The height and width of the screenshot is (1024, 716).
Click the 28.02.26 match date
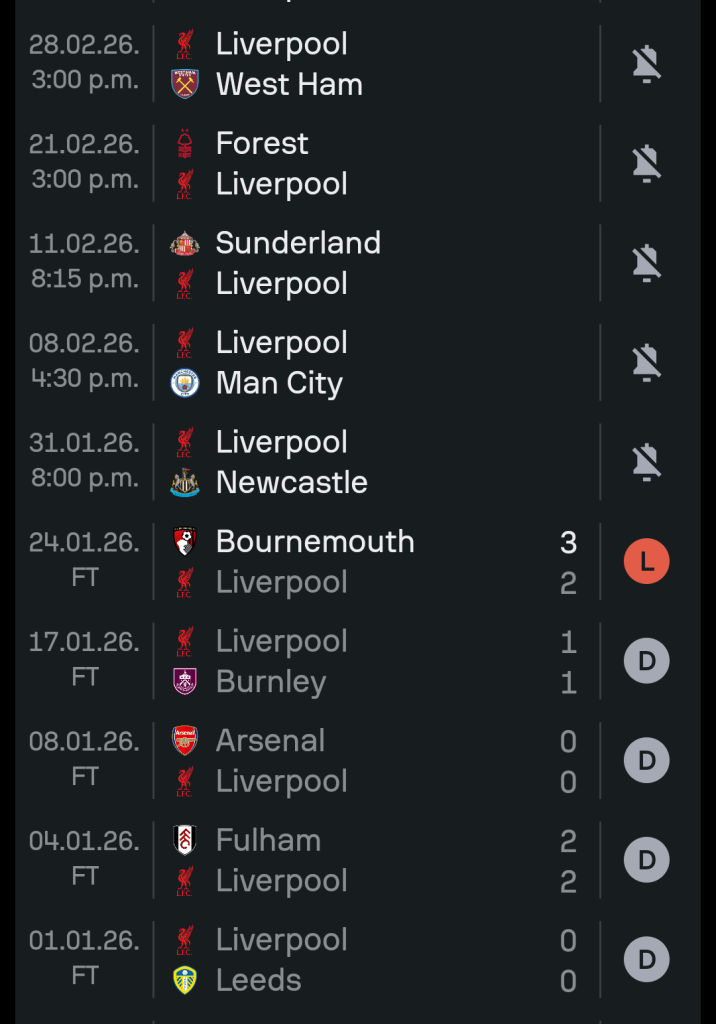(84, 44)
